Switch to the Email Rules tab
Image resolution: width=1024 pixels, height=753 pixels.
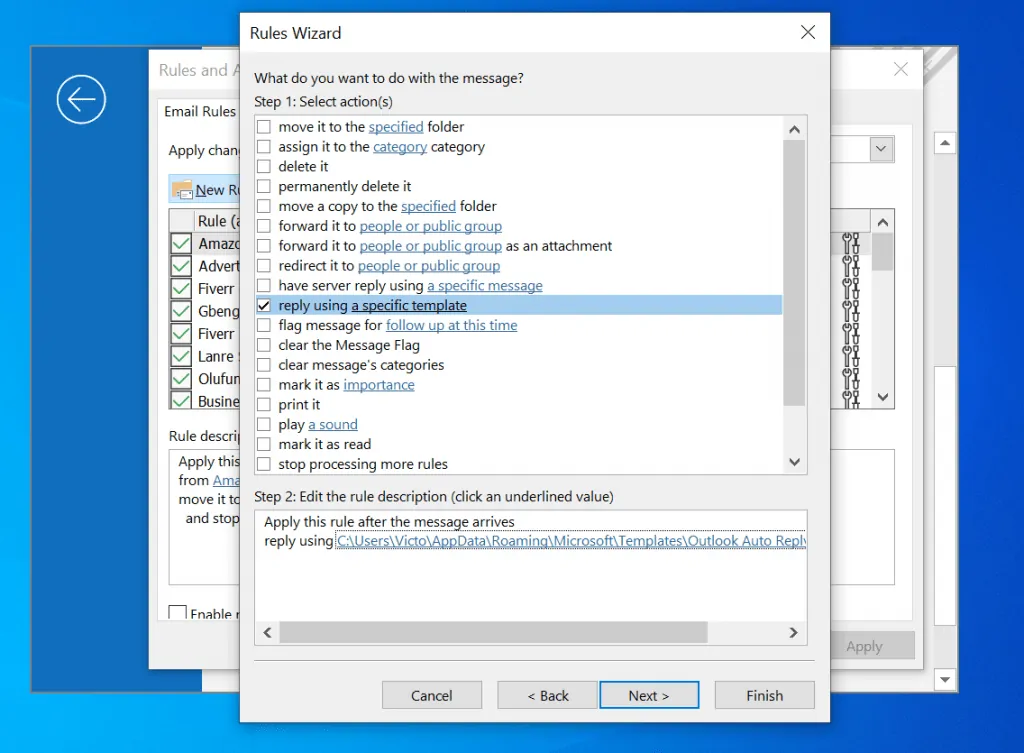(198, 111)
